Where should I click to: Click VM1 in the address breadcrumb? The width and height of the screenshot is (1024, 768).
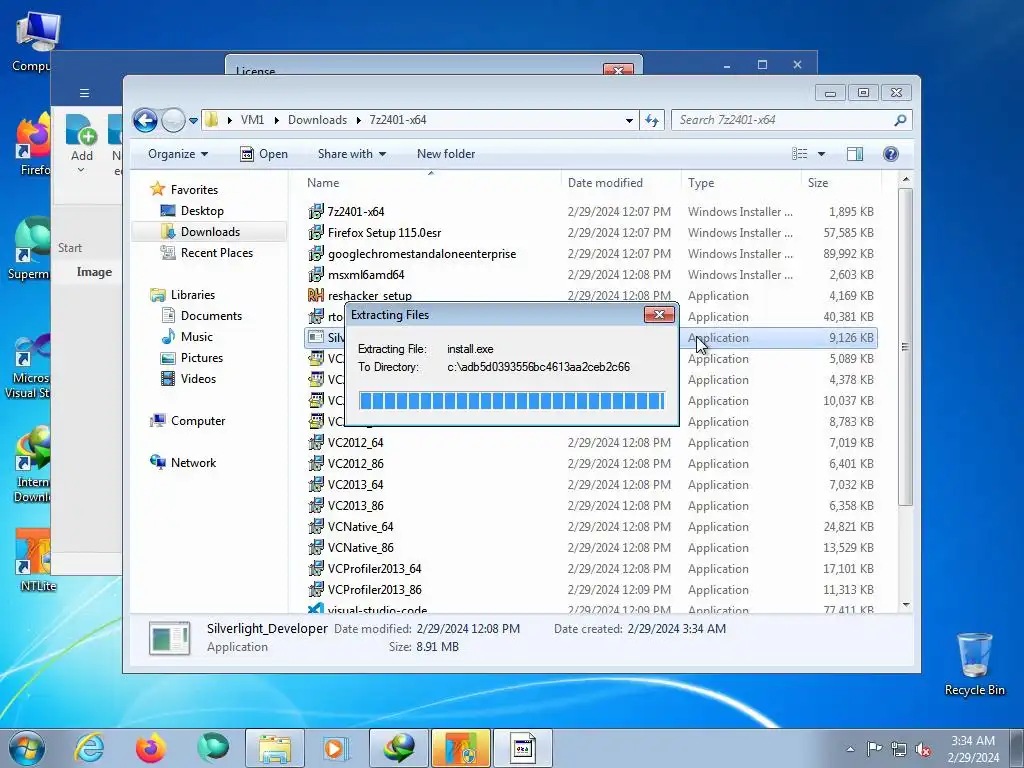[x=252, y=120]
